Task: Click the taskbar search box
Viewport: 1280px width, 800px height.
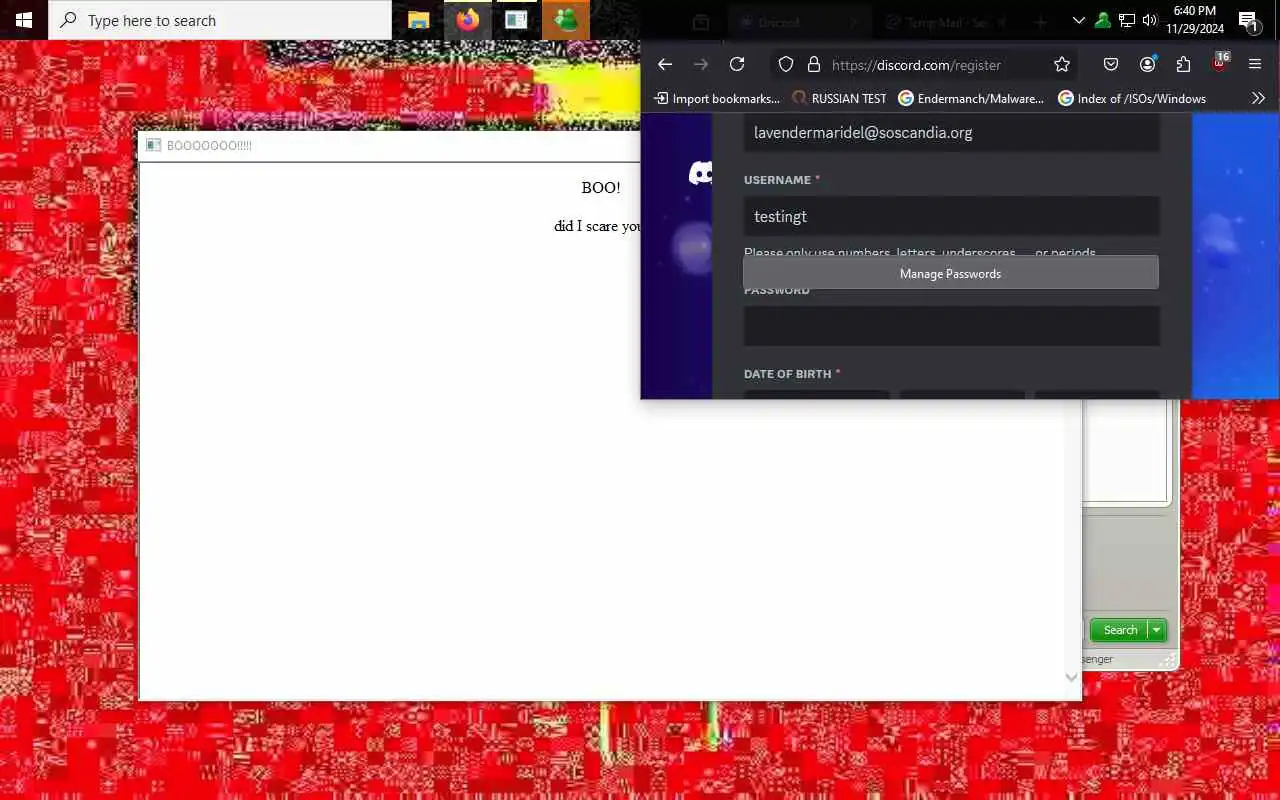Action: [220, 20]
